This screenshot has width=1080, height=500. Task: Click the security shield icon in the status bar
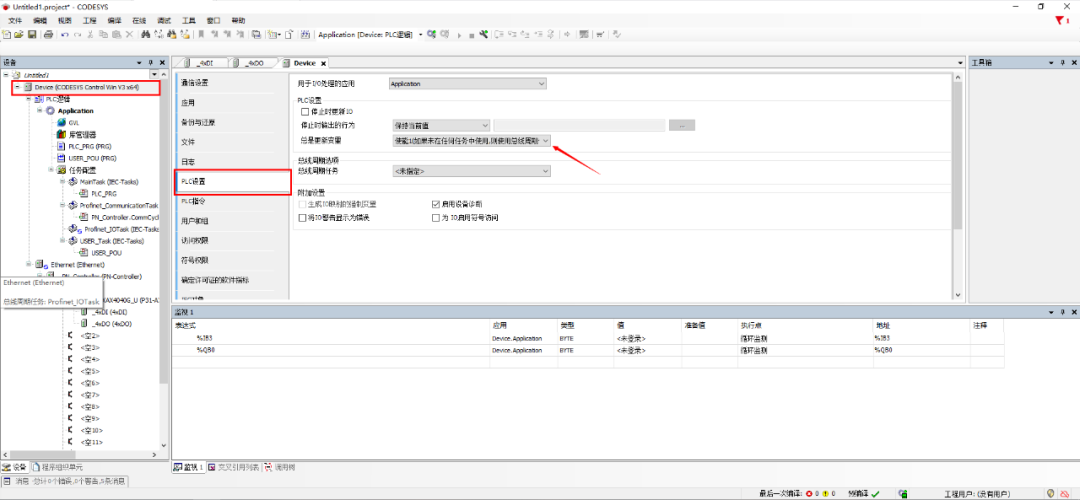1050,493
